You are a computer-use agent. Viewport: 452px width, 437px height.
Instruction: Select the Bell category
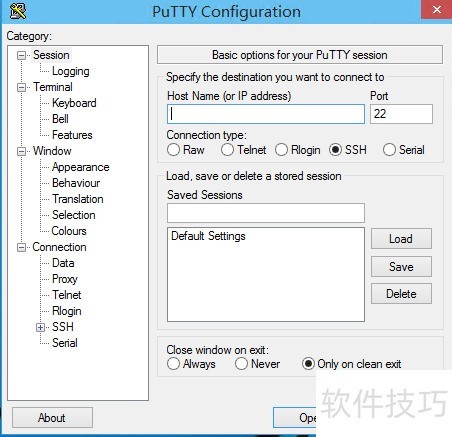(x=60, y=119)
